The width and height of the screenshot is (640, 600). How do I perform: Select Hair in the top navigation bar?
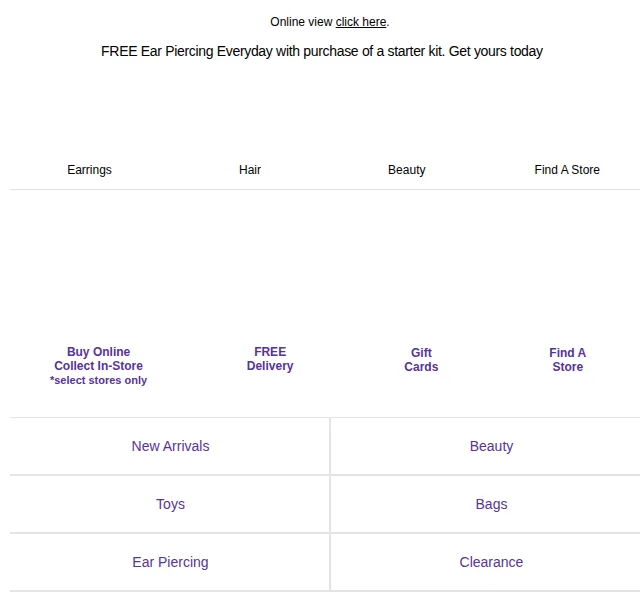pos(250,169)
